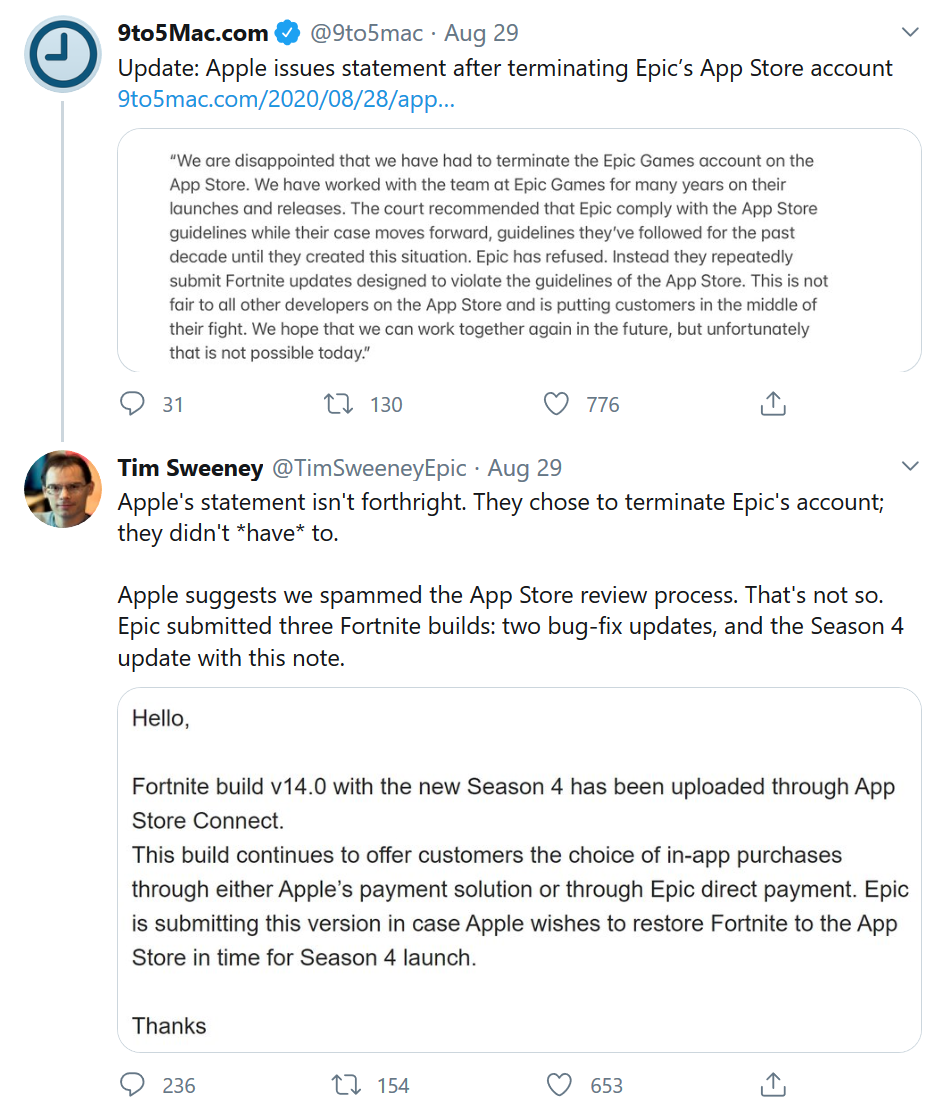View Tim Sweeney's profile photo
Viewport: 945px width, 1115px height.
63,489
